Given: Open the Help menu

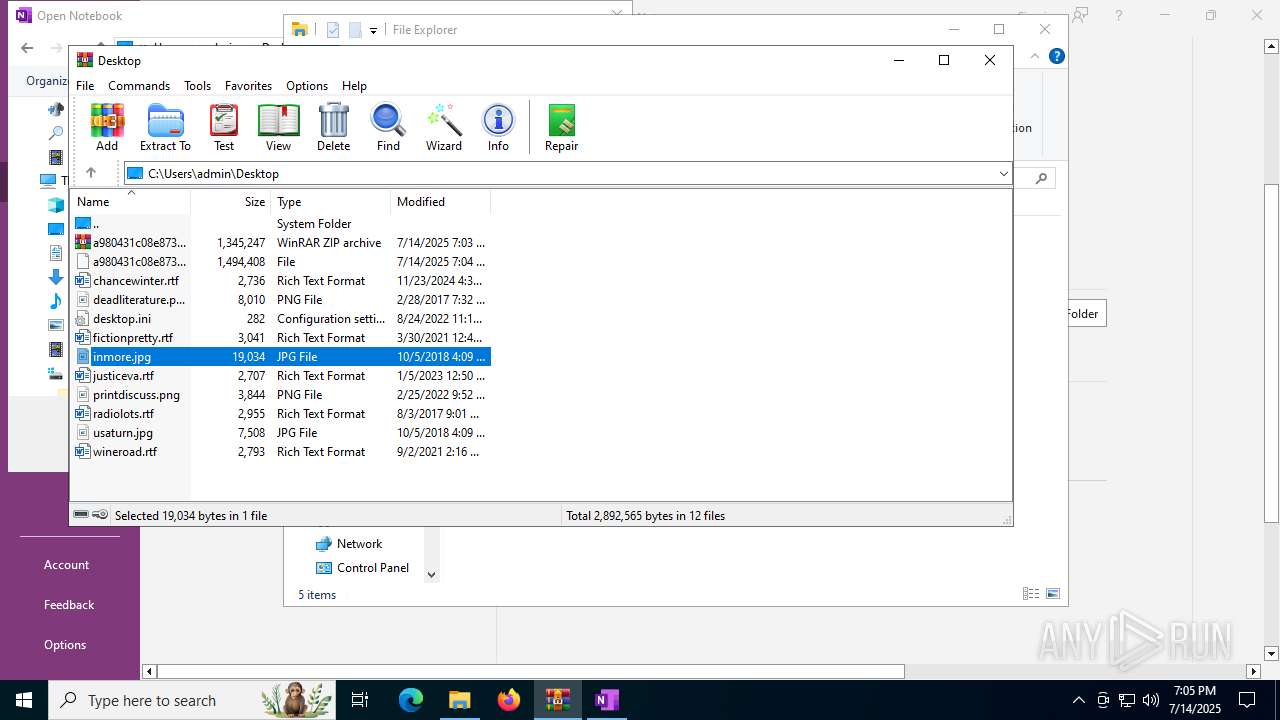Looking at the screenshot, I should coord(354,86).
